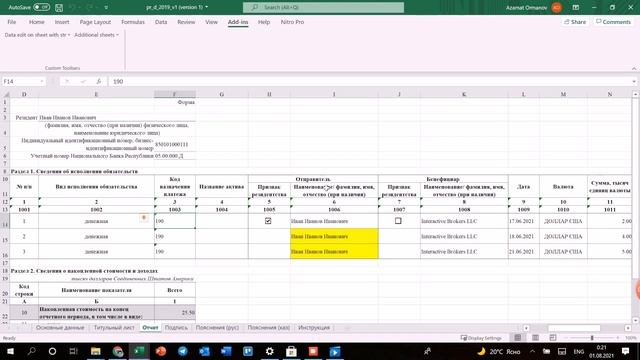Viewport: 640px width, 360px height.
Task: Open the Comments button
Action: pyautogui.click(x=613, y=22)
